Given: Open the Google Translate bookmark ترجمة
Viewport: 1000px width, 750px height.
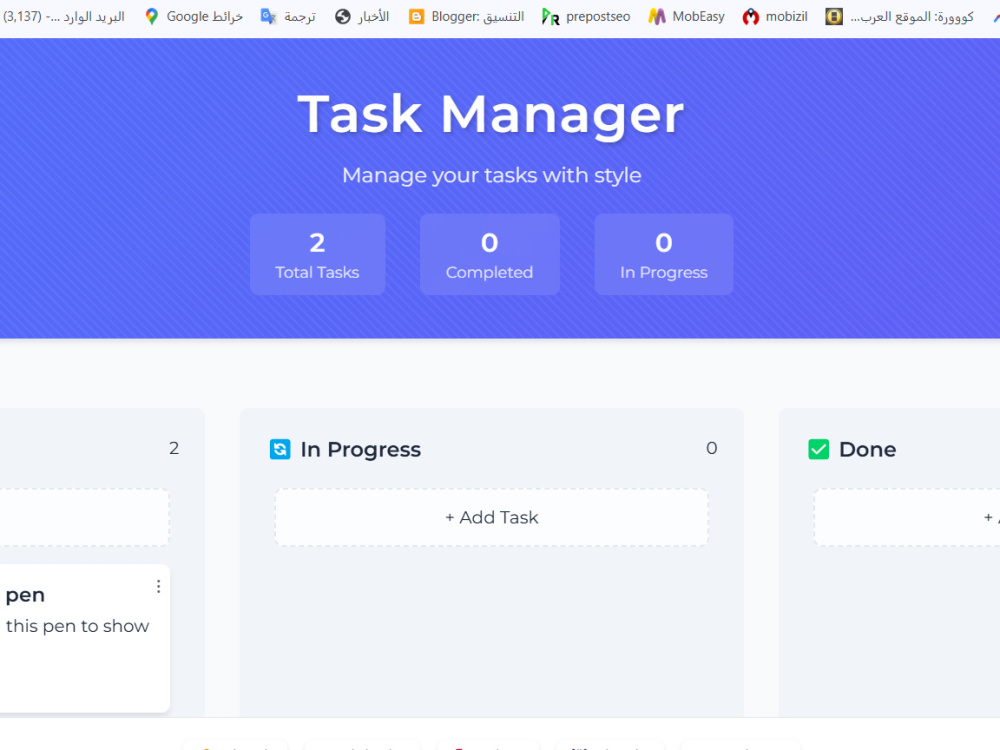Looking at the screenshot, I should pyautogui.click(x=288, y=17).
